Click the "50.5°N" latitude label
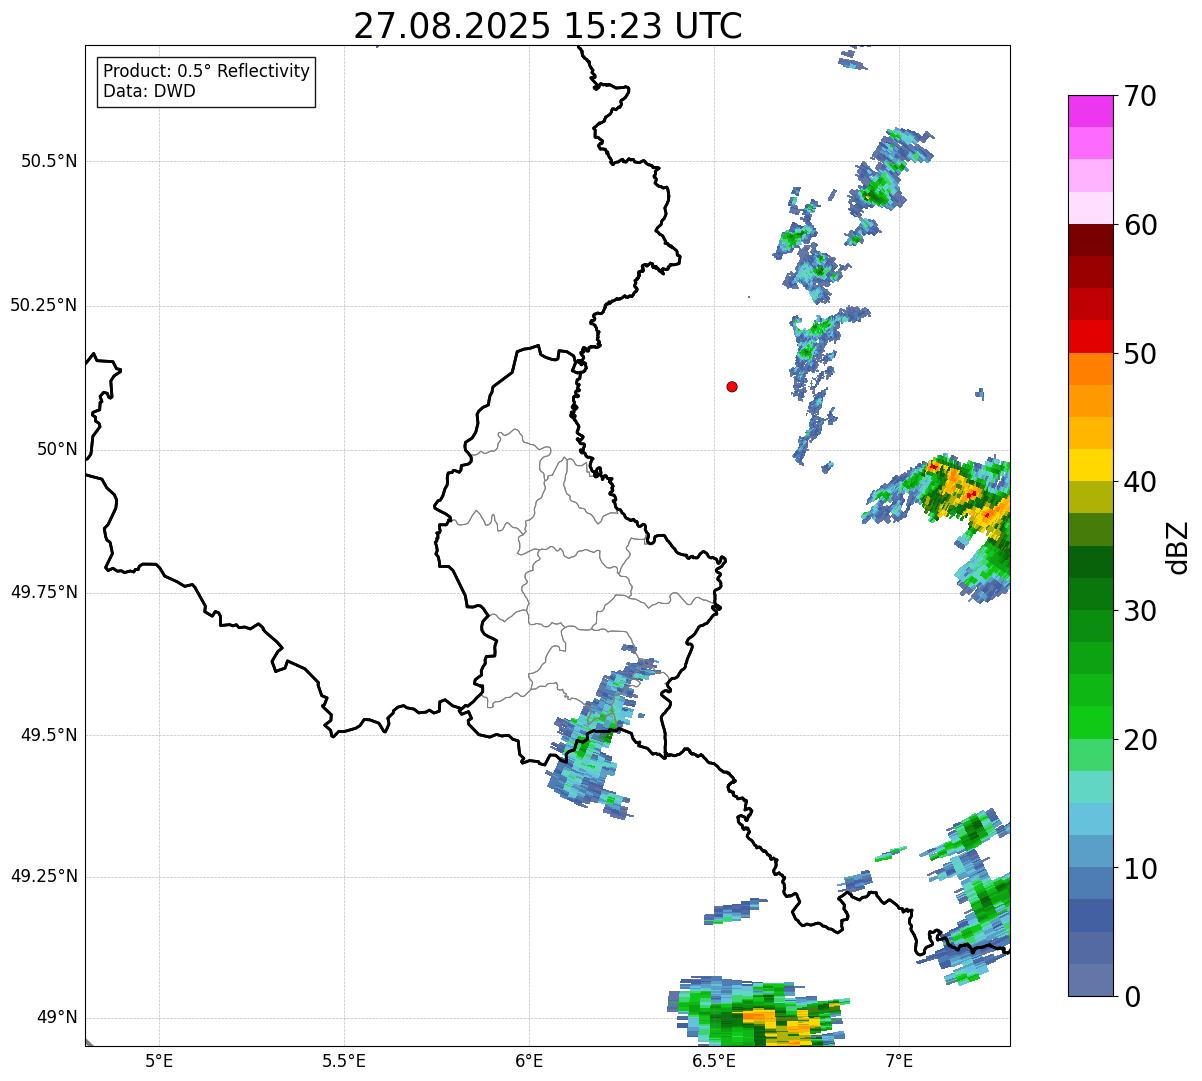The image size is (1202, 1081). [49, 162]
